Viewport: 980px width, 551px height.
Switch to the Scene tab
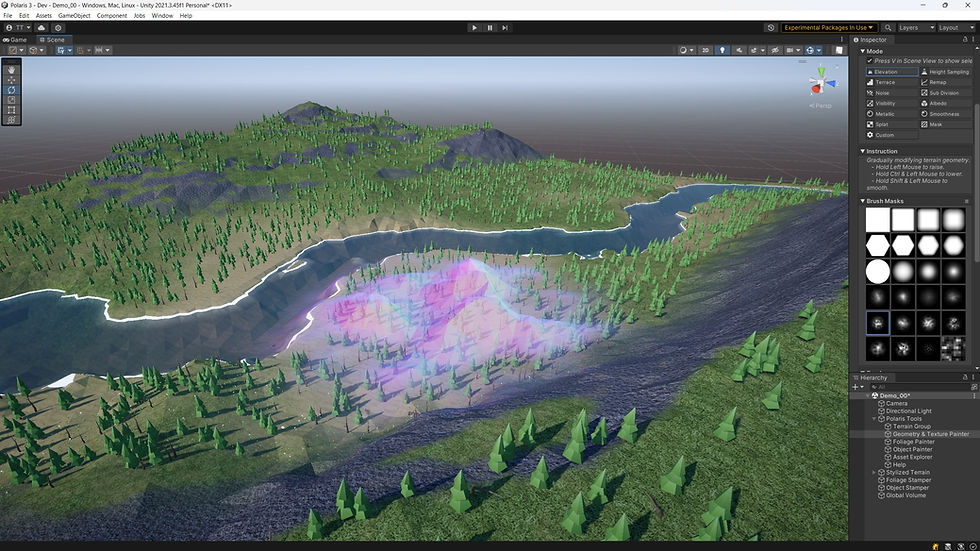click(x=52, y=39)
